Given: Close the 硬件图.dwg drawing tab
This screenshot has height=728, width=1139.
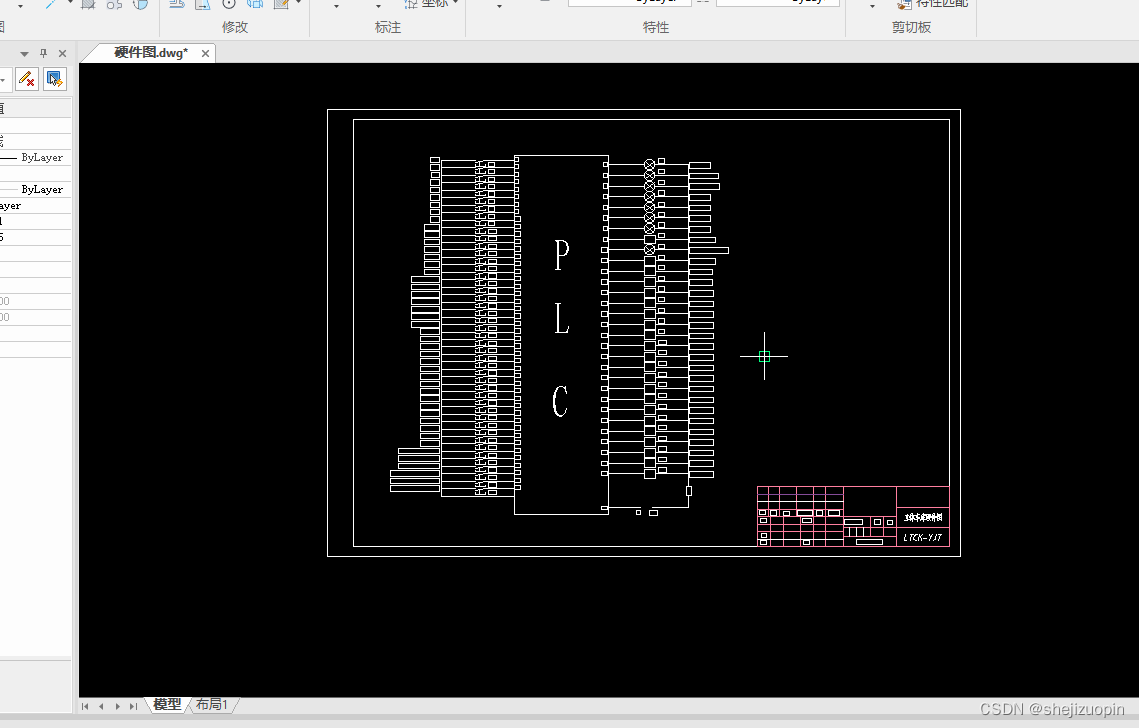Looking at the screenshot, I should [206, 53].
